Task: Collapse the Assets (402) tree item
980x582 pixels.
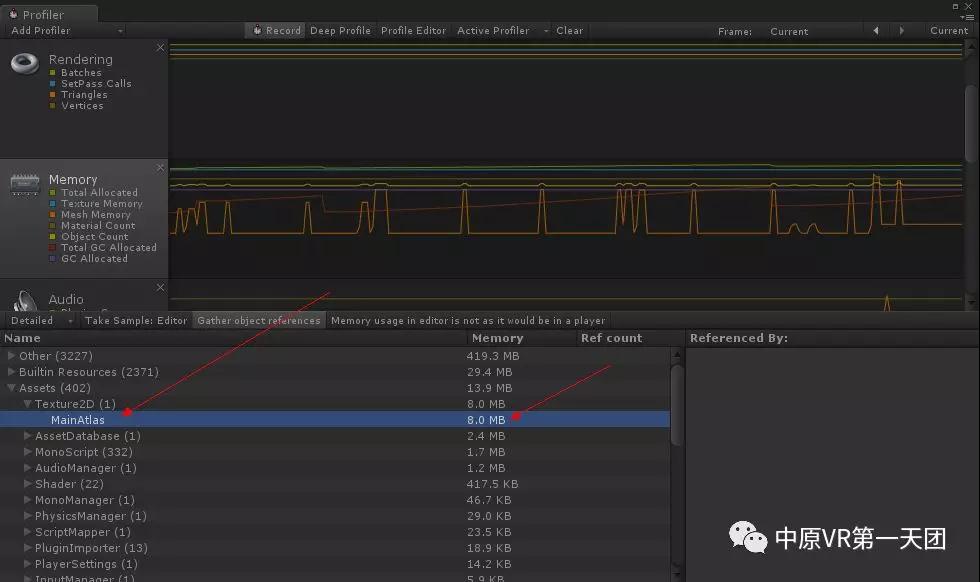Action: click(x=12, y=388)
